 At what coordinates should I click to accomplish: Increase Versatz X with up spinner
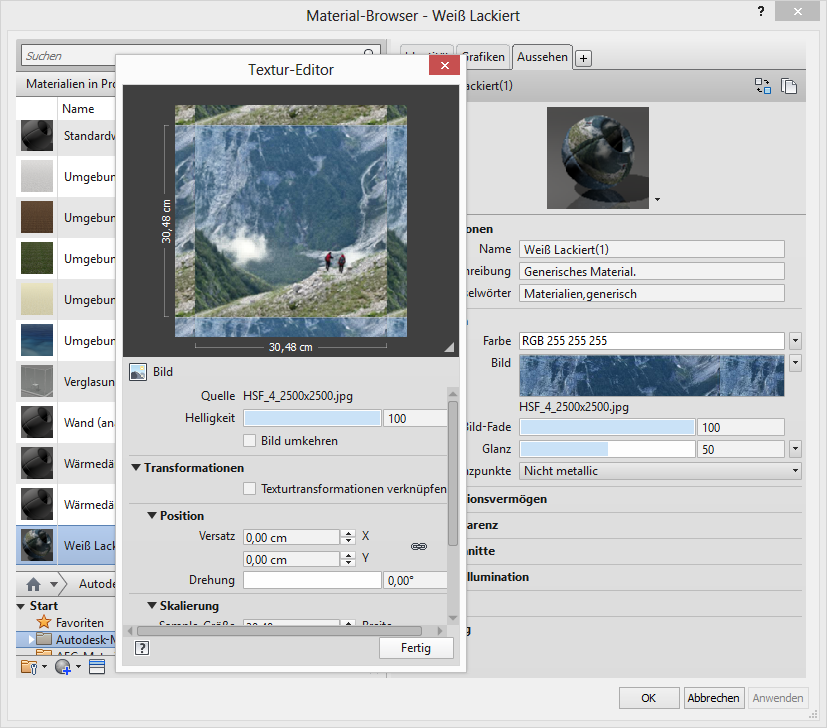(348, 533)
